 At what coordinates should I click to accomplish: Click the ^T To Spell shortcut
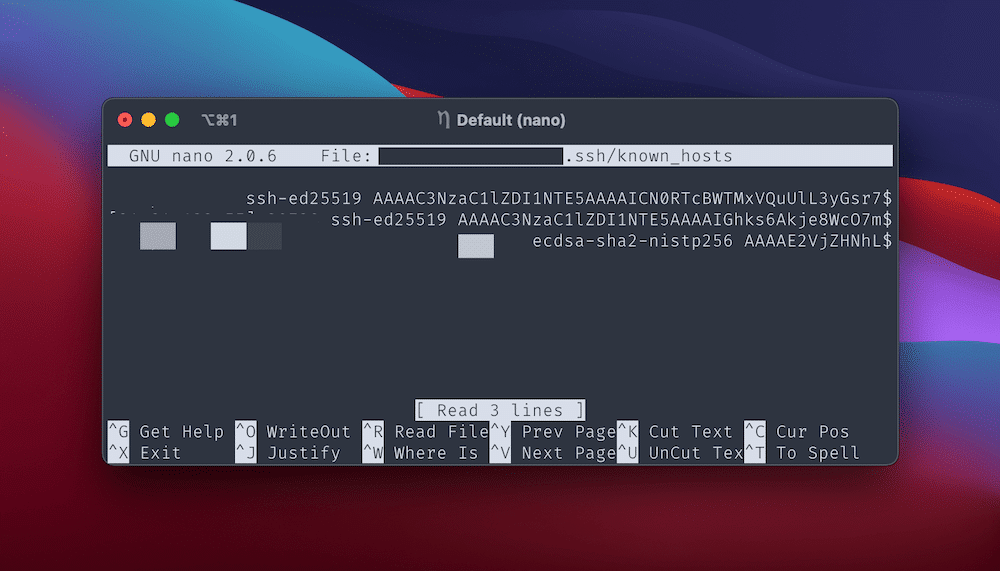pos(802,453)
